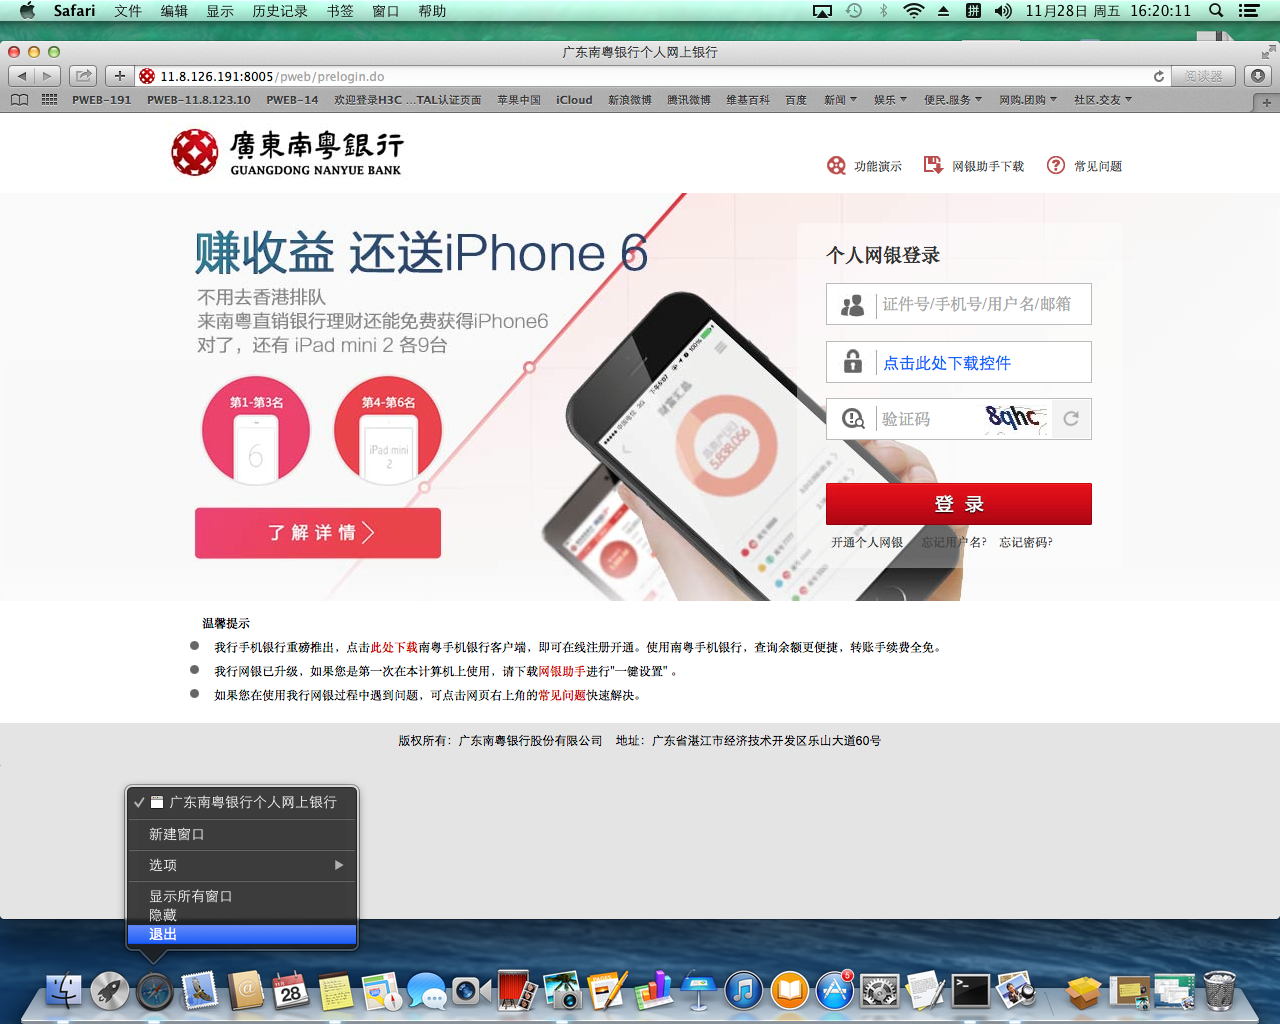Open Contacts address book in Dock
The height and width of the screenshot is (1024, 1280).
[245, 991]
